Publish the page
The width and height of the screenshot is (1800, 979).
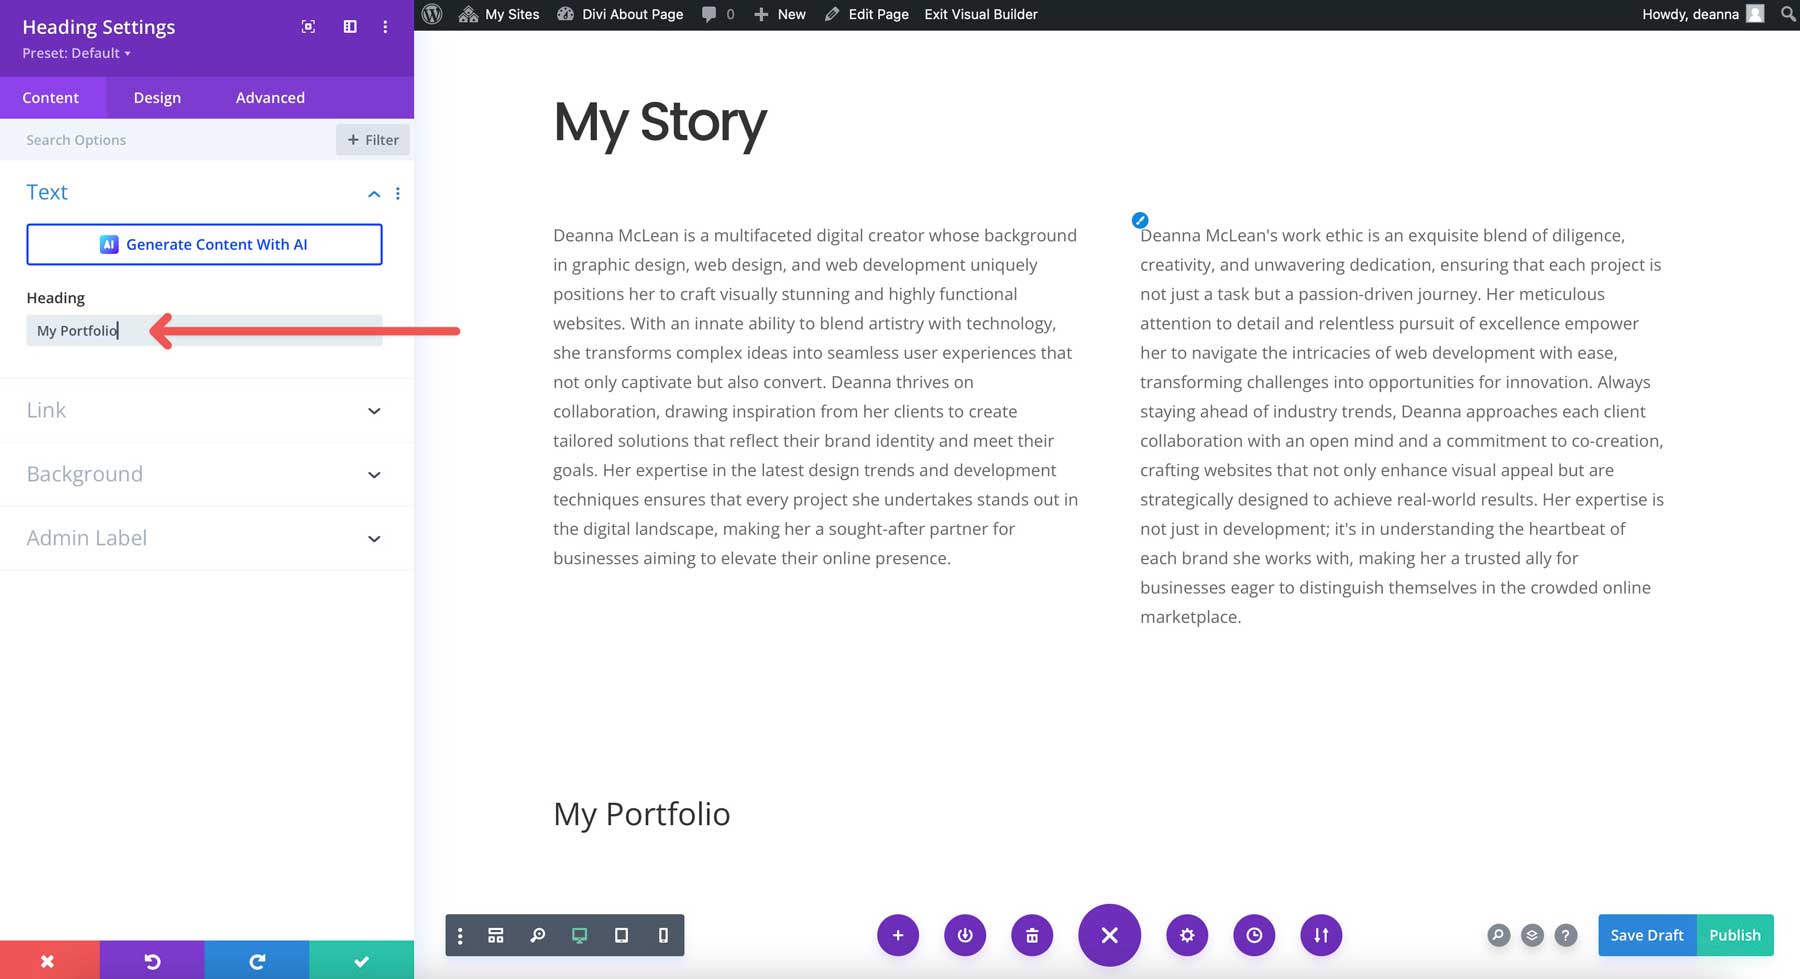click(x=1735, y=935)
